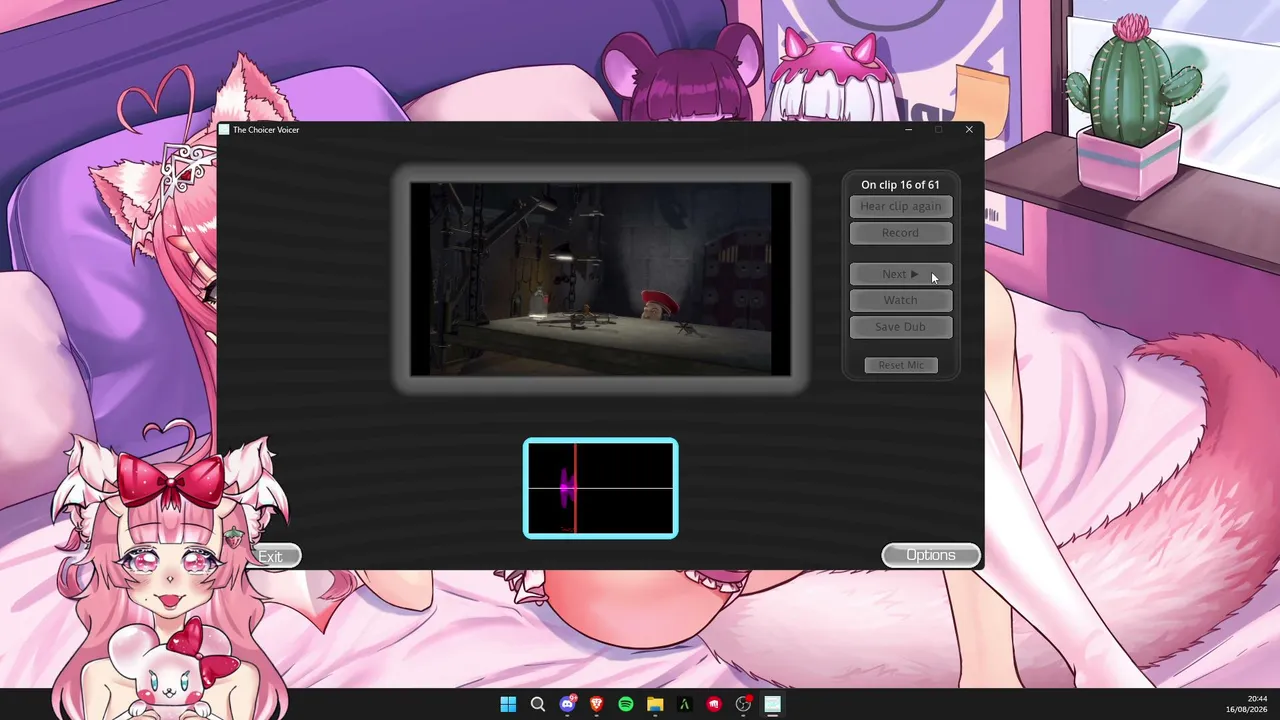Select the 'On clip 16 of 61' text
Image resolution: width=1280 pixels, height=720 pixels.
click(x=900, y=185)
